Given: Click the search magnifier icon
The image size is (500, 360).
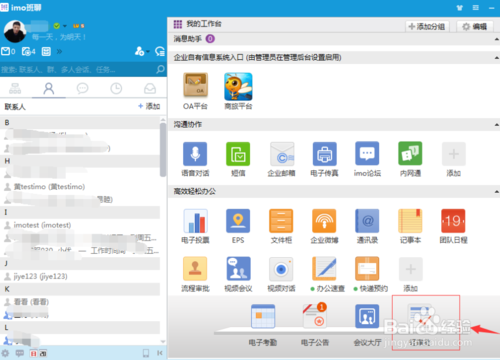Looking at the screenshot, I should click(x=160, y=69).
